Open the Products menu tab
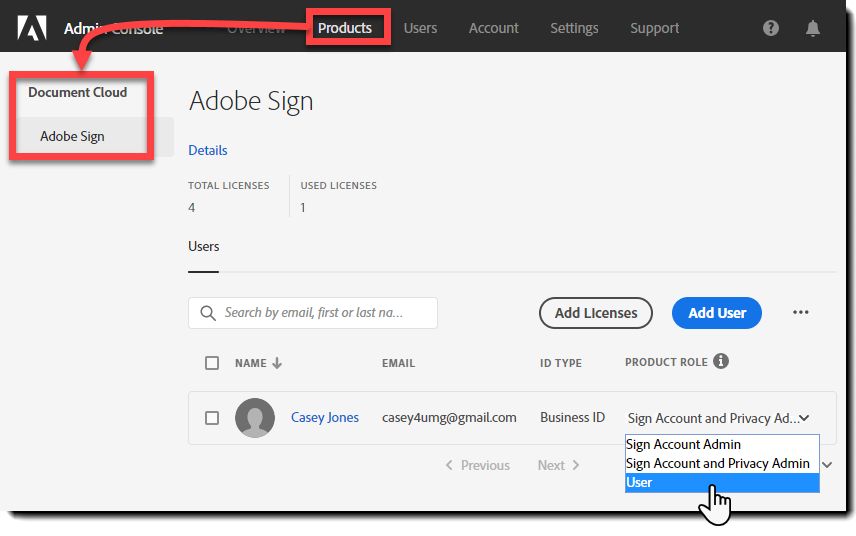 pyautogui.click(x=345, y=28)
